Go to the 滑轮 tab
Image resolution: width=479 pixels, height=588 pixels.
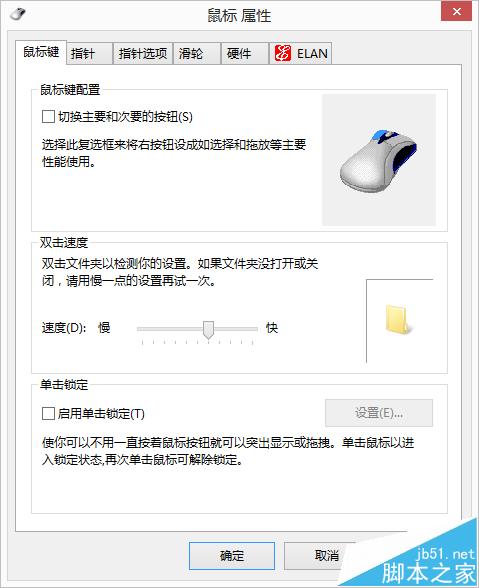[x=196, y=54]
